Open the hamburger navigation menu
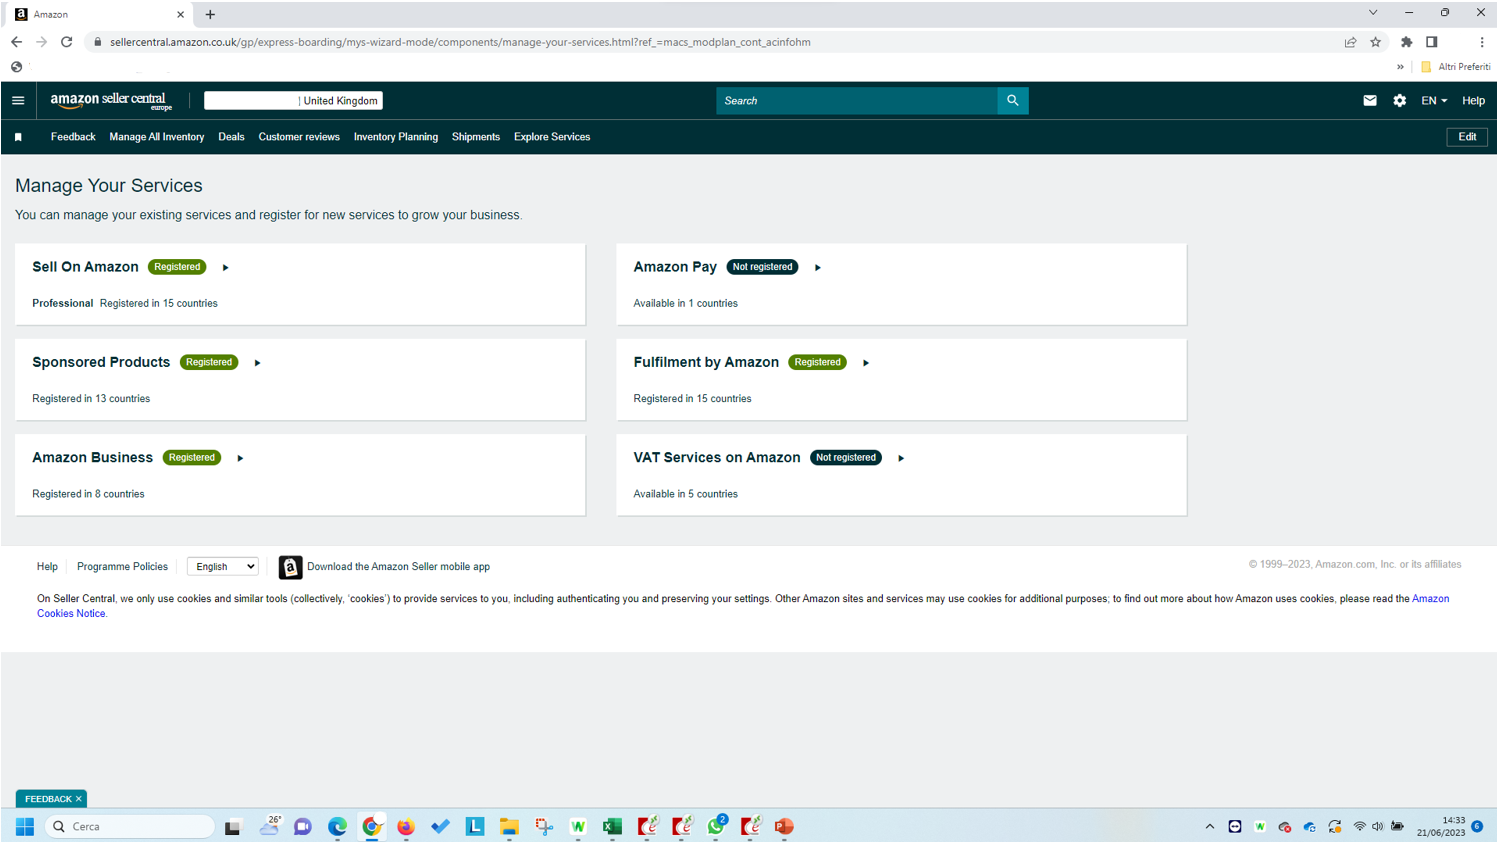 coord(18,100)
